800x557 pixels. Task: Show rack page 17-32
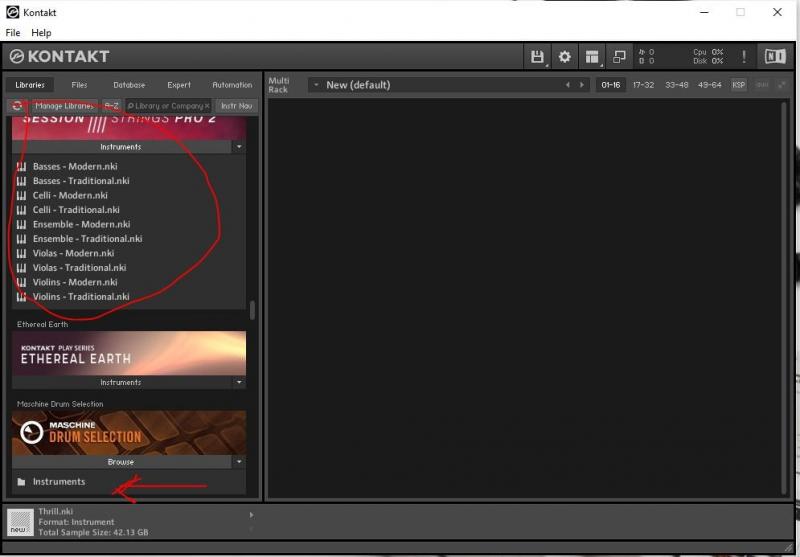[x=643, y=85]
